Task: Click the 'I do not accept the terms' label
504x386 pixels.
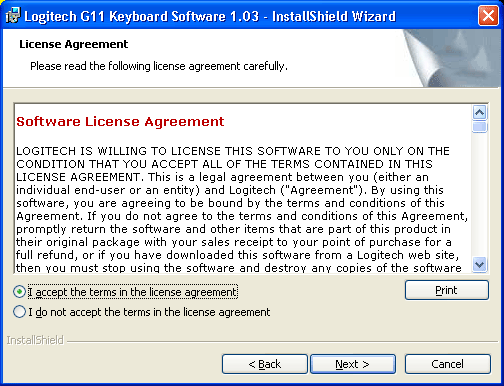Action: tap(149, 312)
